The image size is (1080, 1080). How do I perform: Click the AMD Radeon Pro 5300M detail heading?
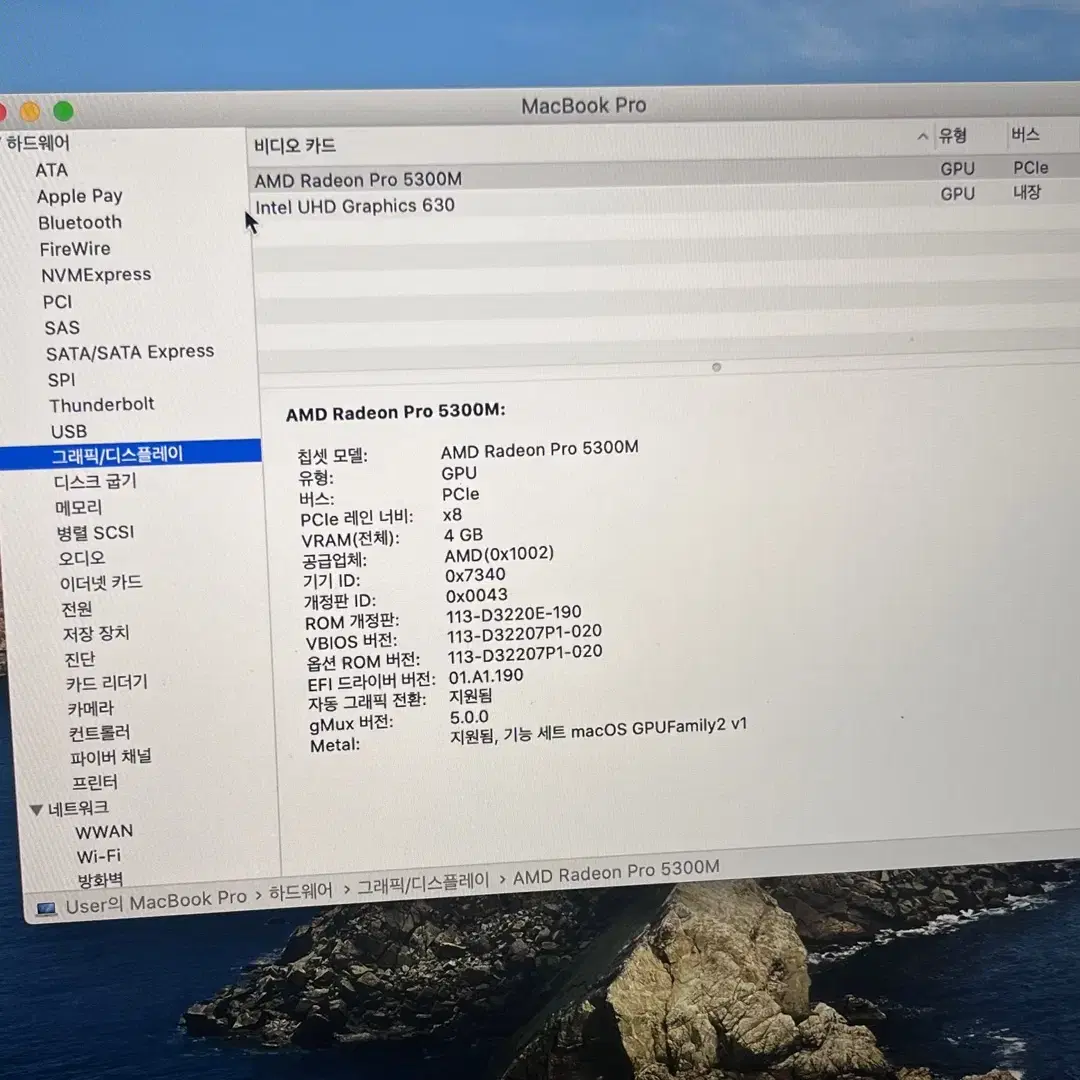(395, 413)
